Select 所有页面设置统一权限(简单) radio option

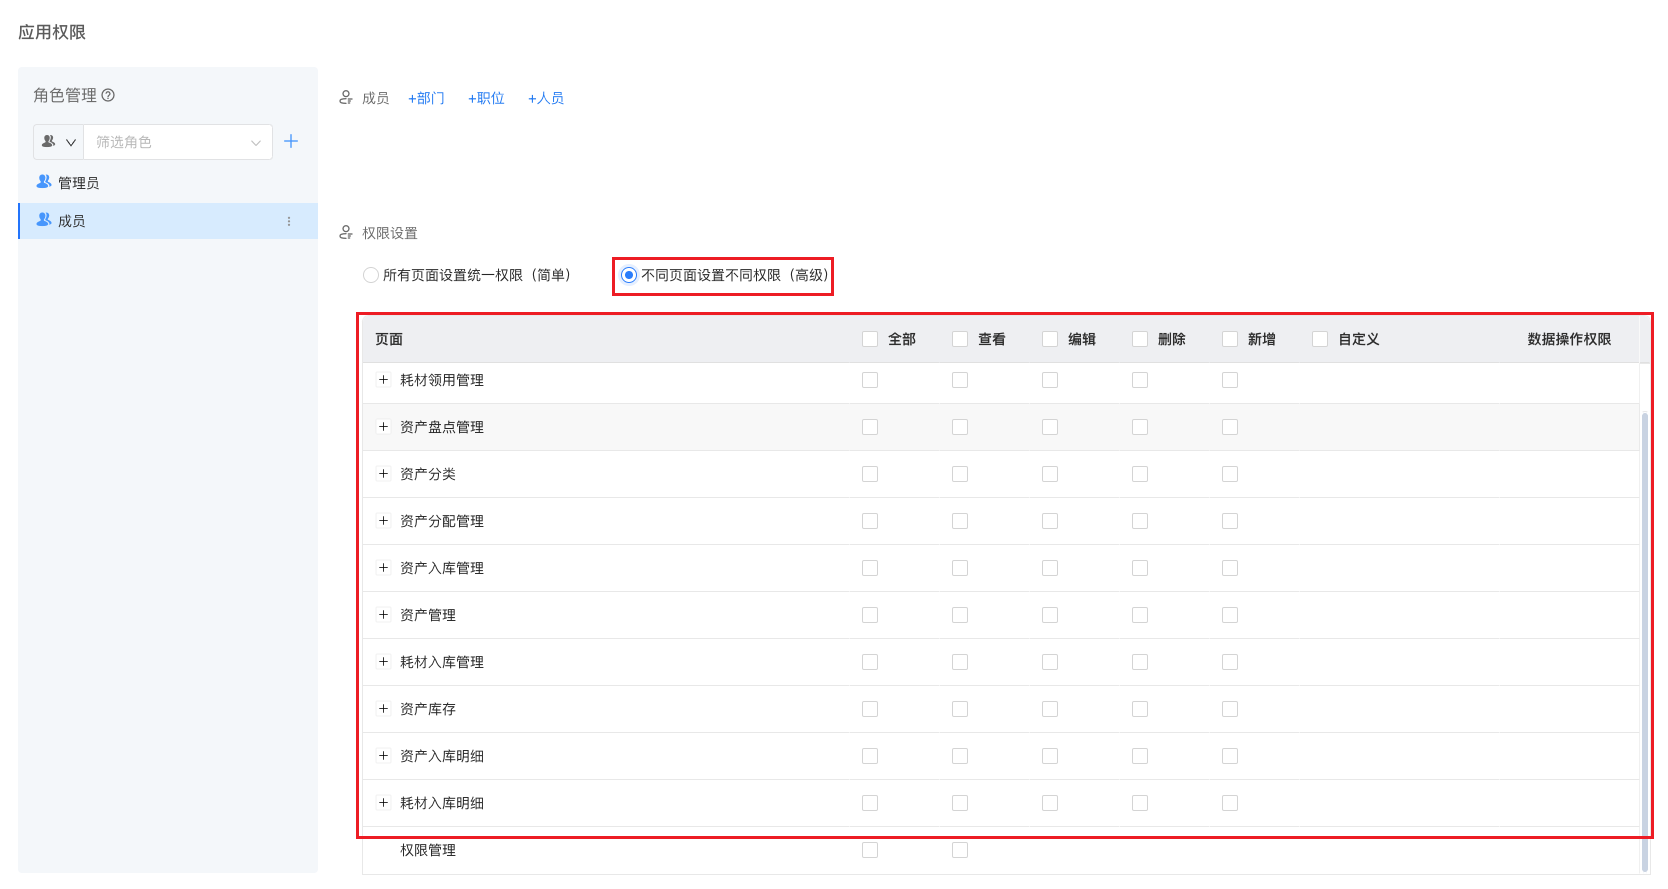371,275
